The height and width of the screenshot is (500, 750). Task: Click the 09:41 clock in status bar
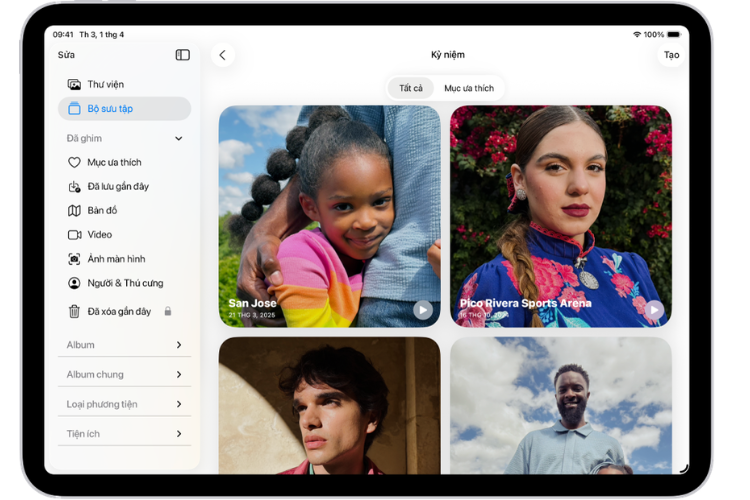click(63, 34)
